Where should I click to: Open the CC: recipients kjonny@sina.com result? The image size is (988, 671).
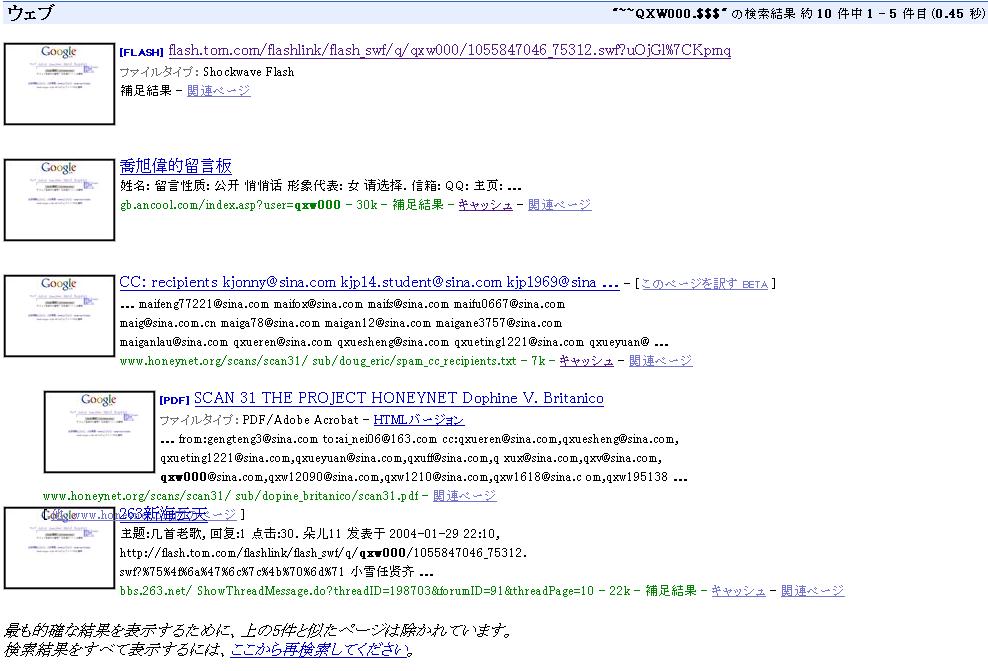(369, 282)
